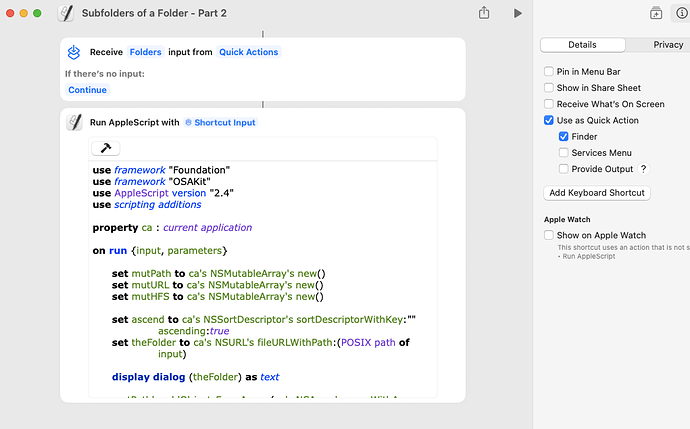Uncheck the Finder quick action option
This screenshot has height=429, width=690.
(563, 136)
